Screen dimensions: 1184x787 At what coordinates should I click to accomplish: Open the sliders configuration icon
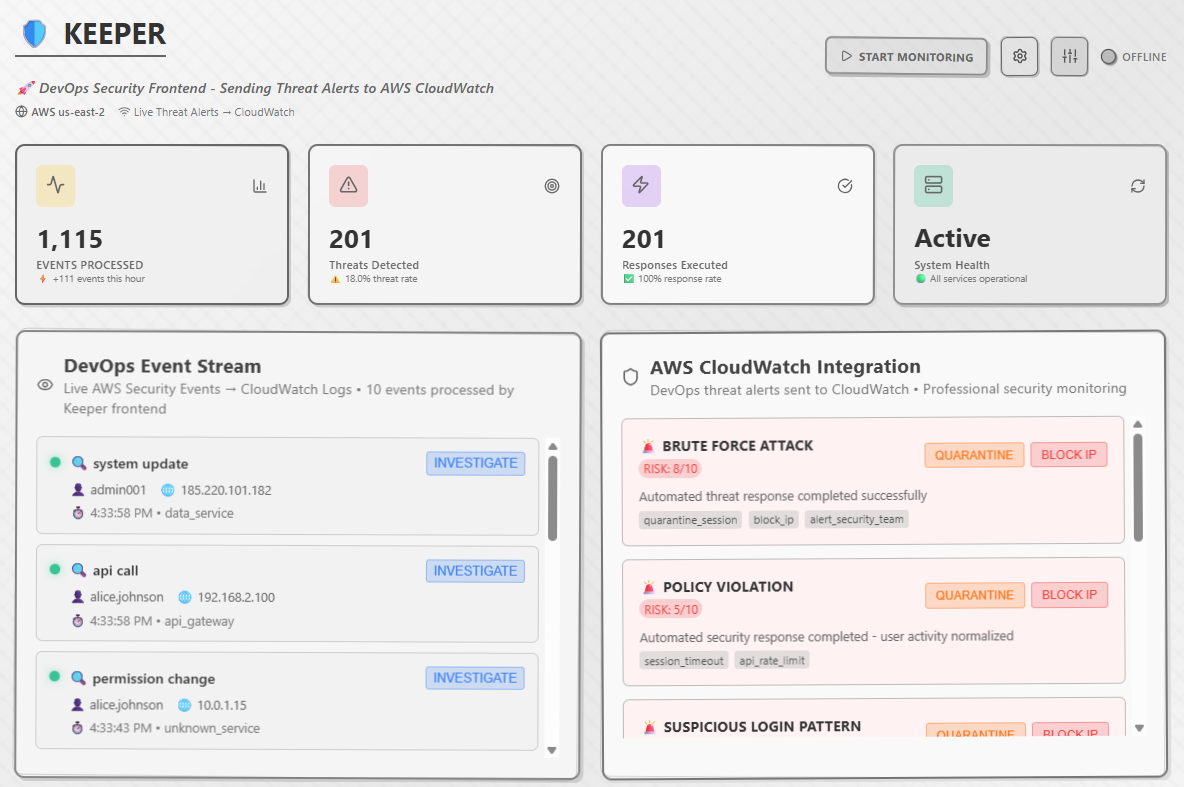[x=1069, y=57]
